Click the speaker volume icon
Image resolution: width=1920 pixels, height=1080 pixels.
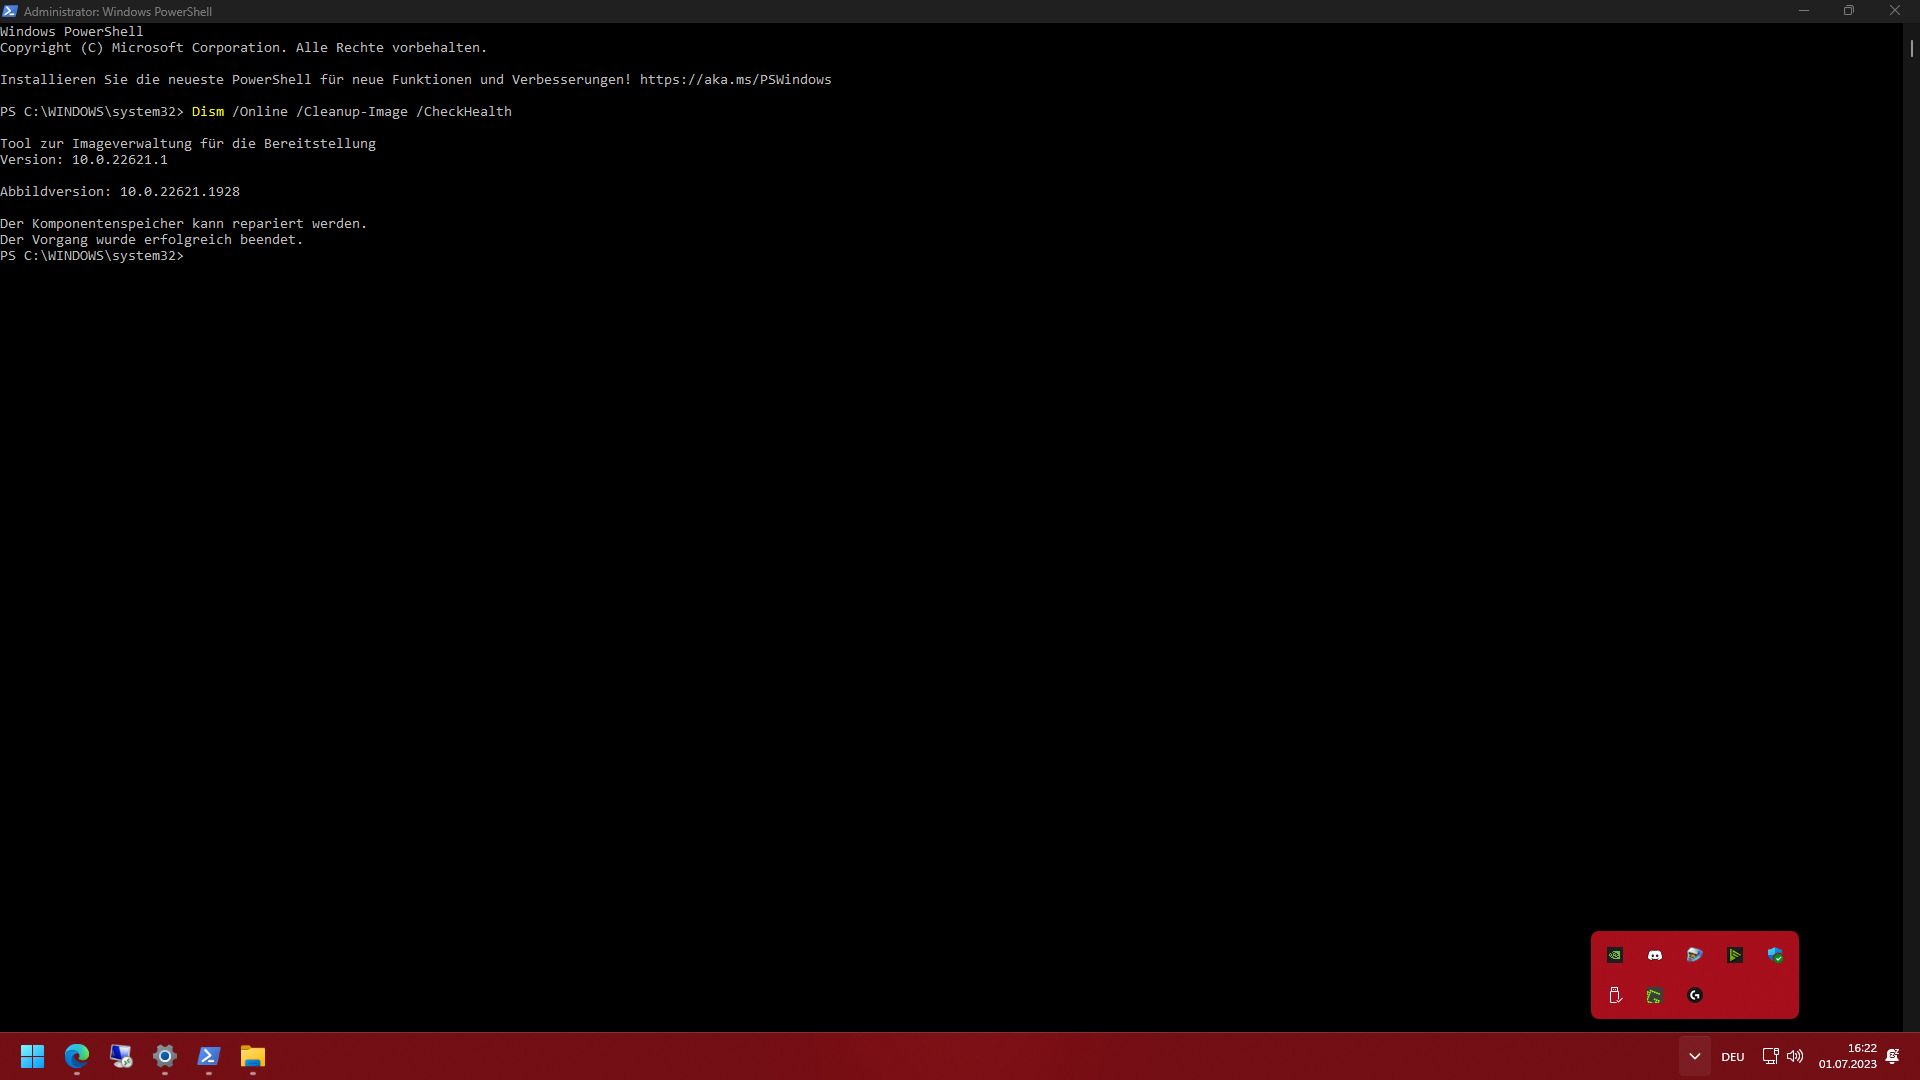pos(1795,1056)
